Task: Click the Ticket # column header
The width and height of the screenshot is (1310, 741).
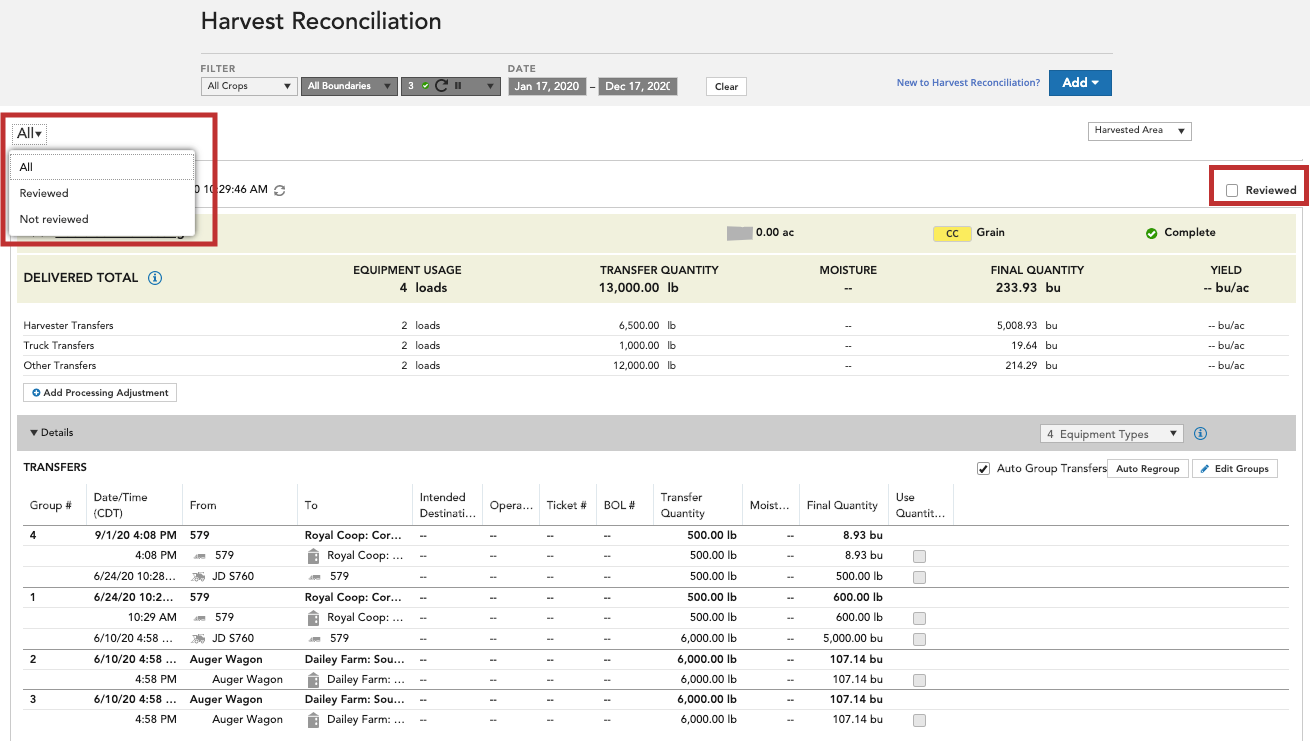Action: point(569,505)
